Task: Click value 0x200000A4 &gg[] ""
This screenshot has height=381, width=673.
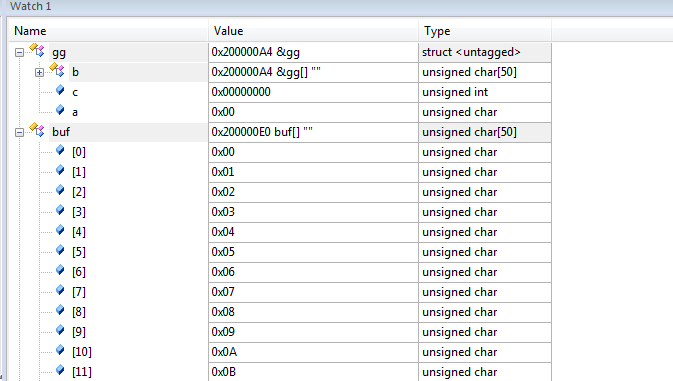Action: coord(266,72)
